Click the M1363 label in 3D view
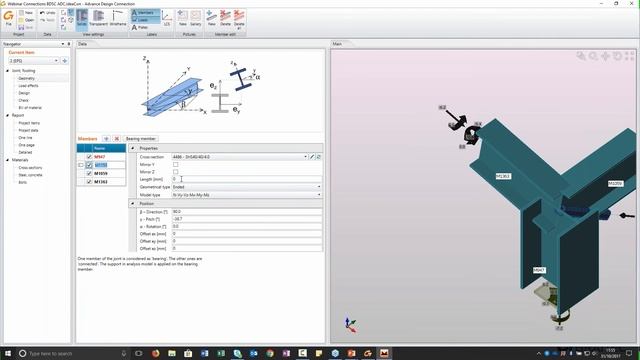The image size is (640, 360). click(x=503, y=176)
